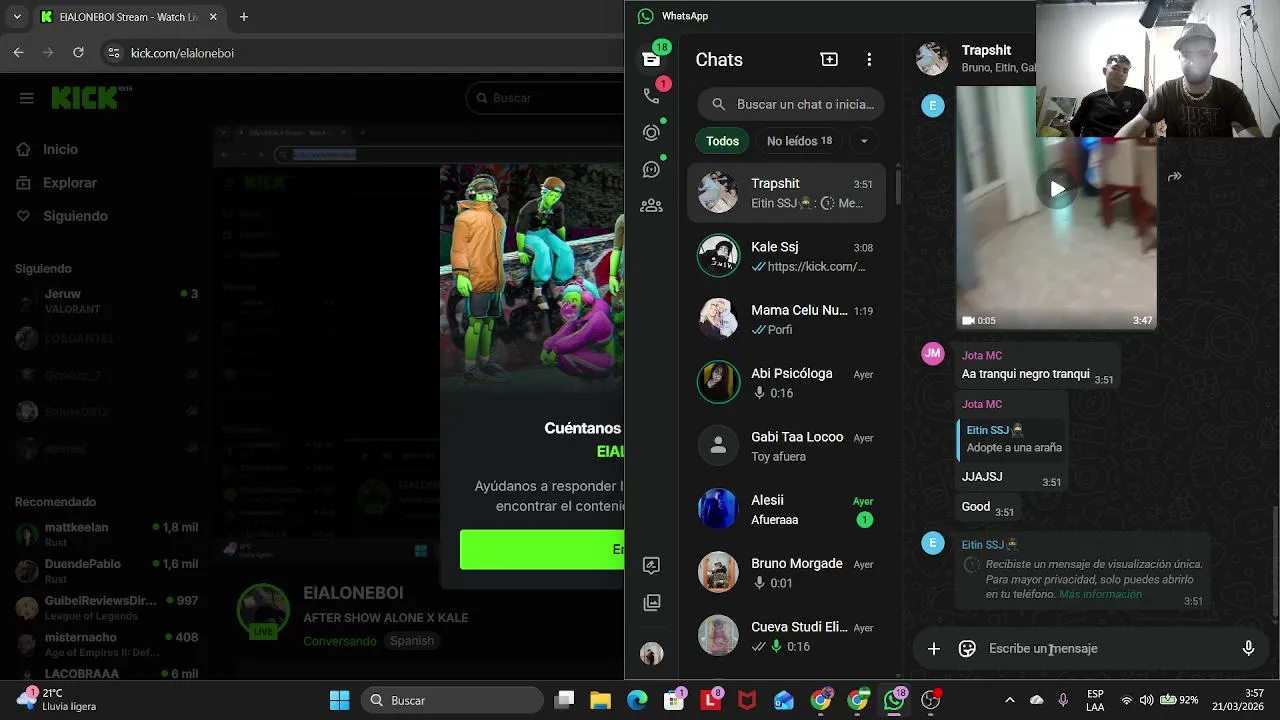The width and height of the screenshot is (1280, 720).
Task: Open the Abi Psicóloga chat
Action: click(786, 382)
